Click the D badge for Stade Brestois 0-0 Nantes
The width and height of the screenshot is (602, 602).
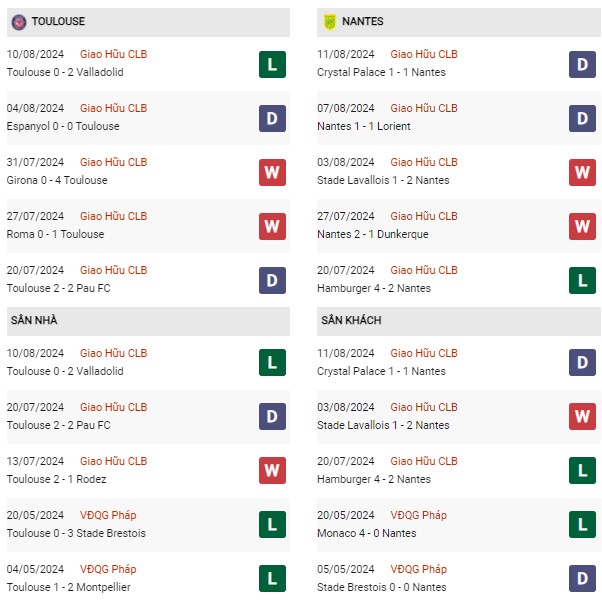582,579
